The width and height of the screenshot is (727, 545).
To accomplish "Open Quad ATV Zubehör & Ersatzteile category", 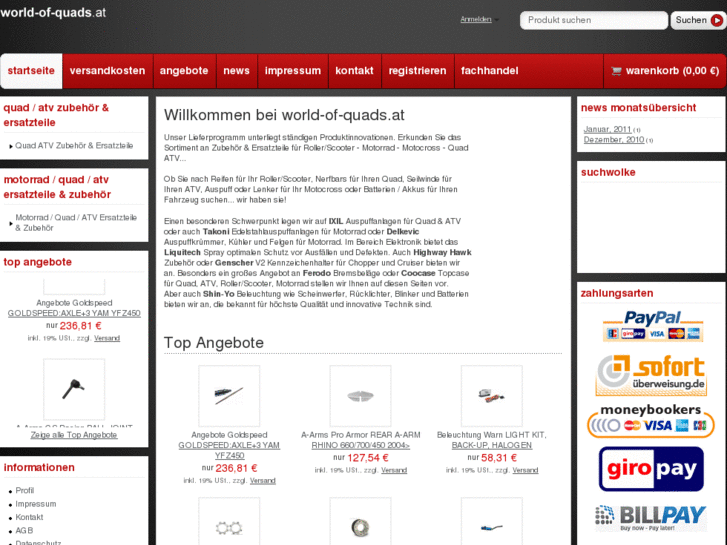I will tap(74, 146).
